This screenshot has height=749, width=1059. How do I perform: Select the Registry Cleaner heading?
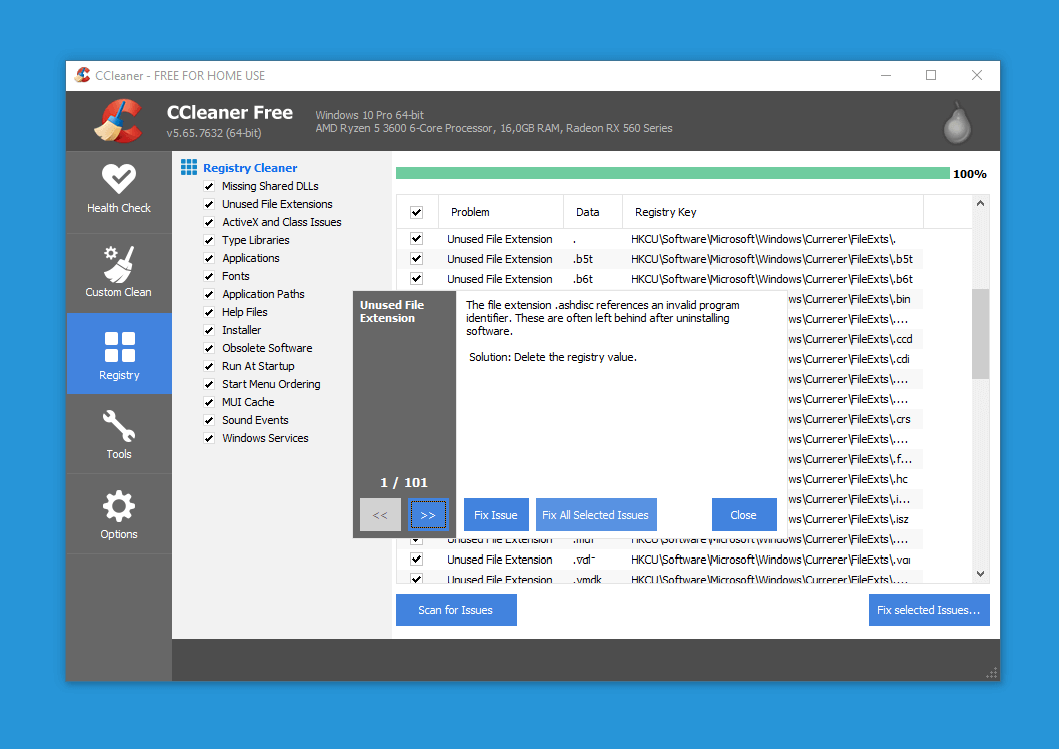point(250,168)
